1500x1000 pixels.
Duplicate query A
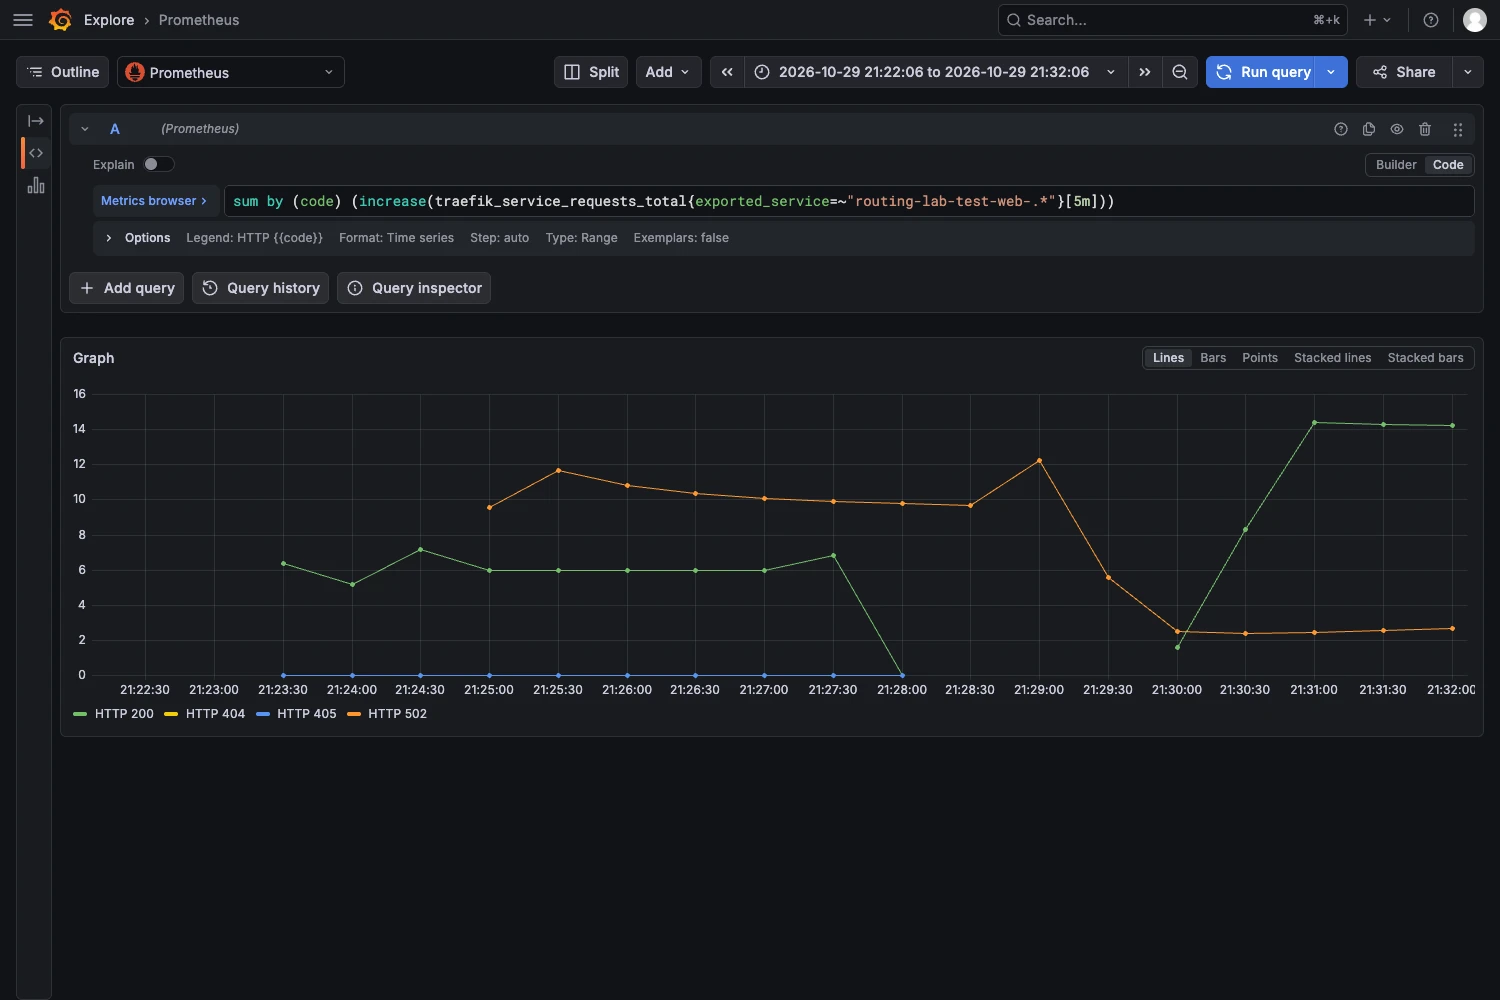1369,129
